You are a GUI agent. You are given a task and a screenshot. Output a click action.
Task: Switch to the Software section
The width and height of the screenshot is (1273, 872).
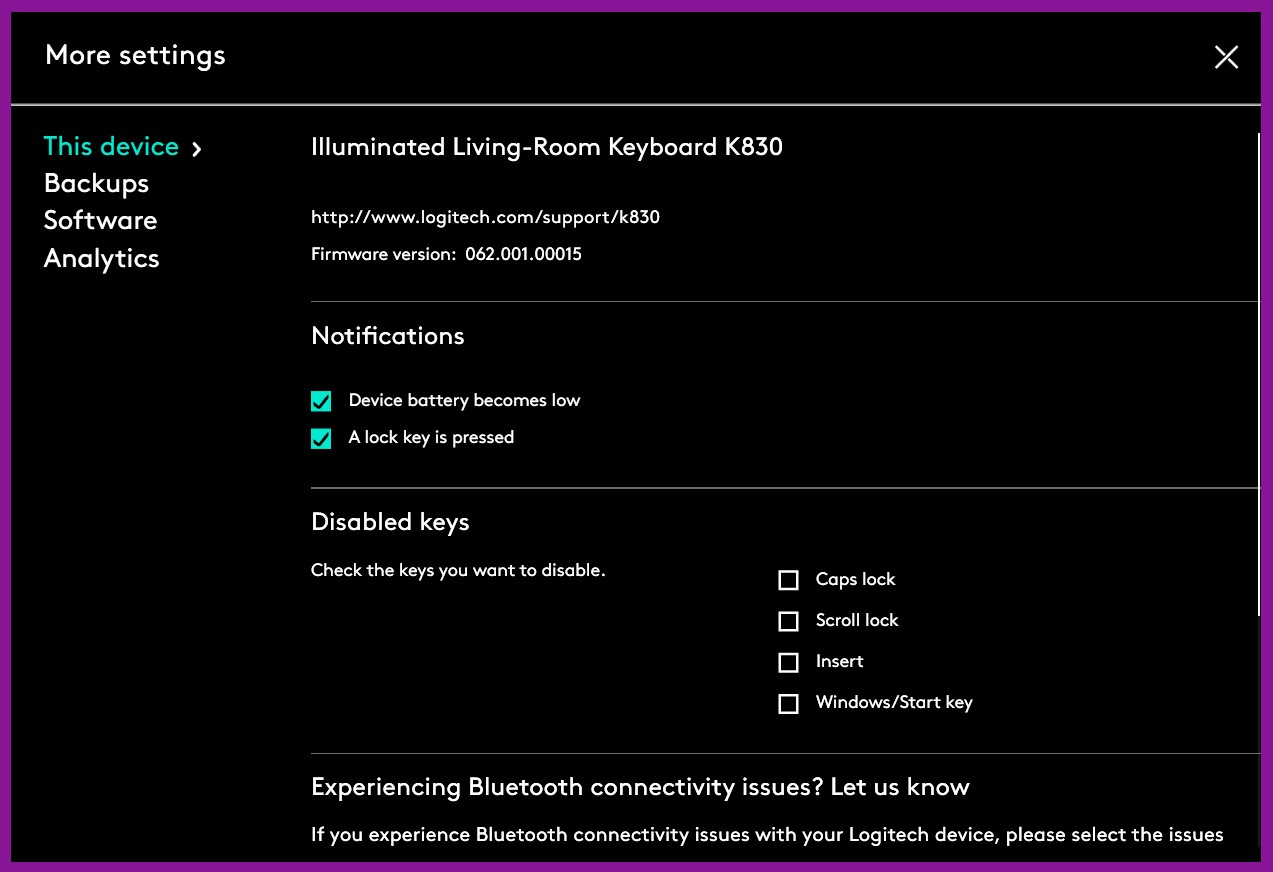point(100,221)
